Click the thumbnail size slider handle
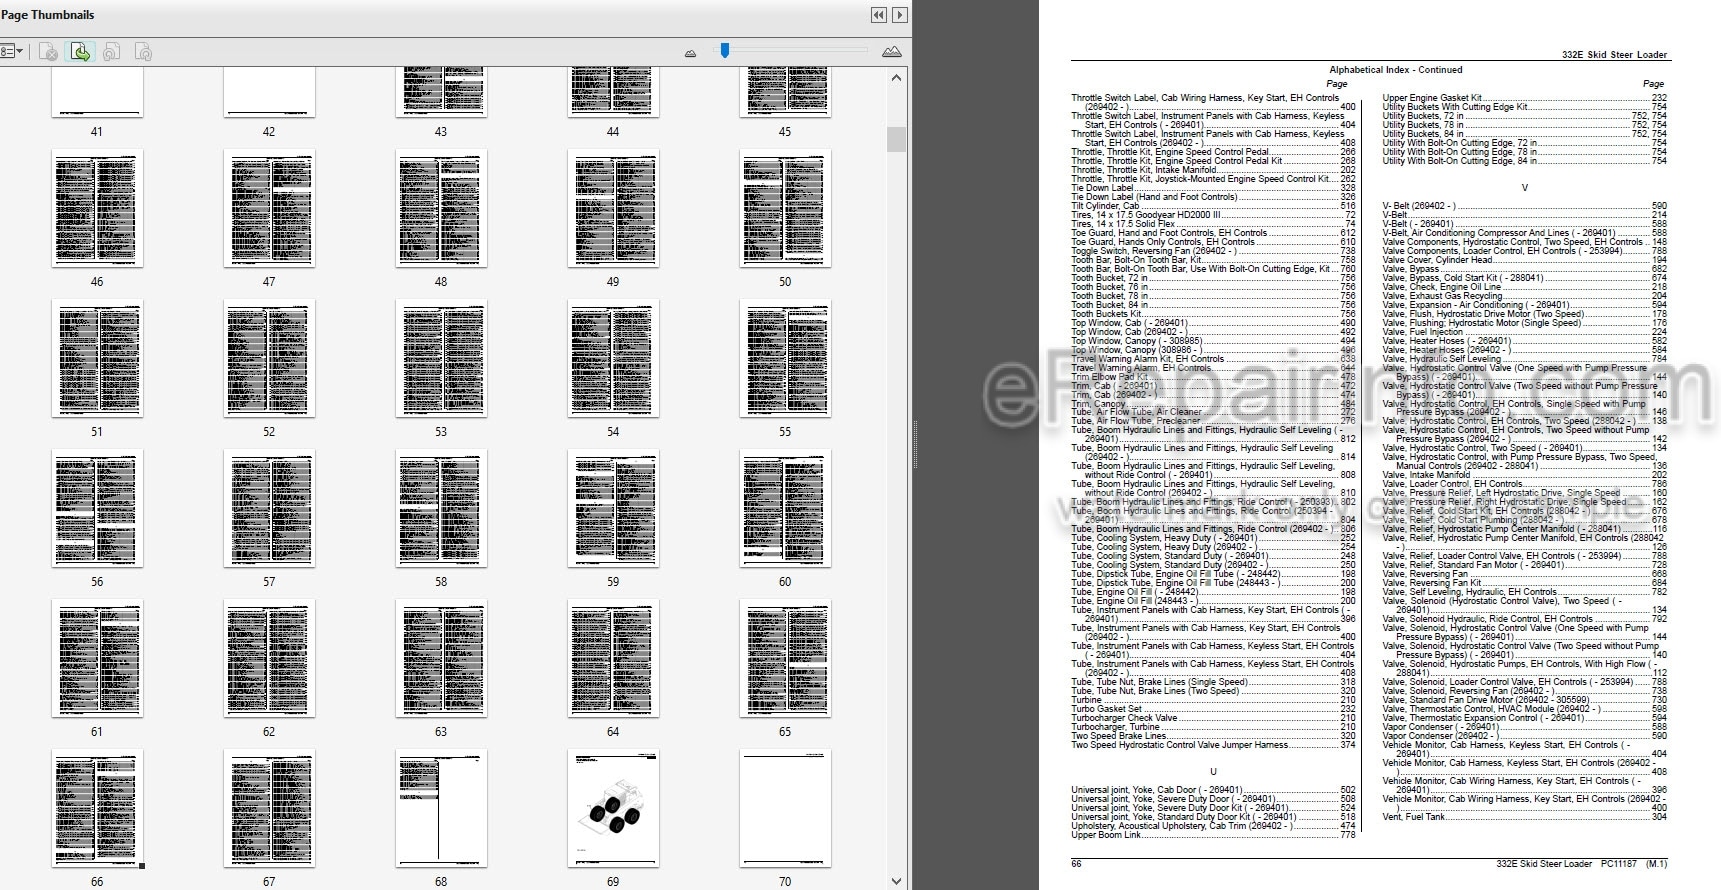1721x890 pixels. pyautogui.click(x=725, y=50)
